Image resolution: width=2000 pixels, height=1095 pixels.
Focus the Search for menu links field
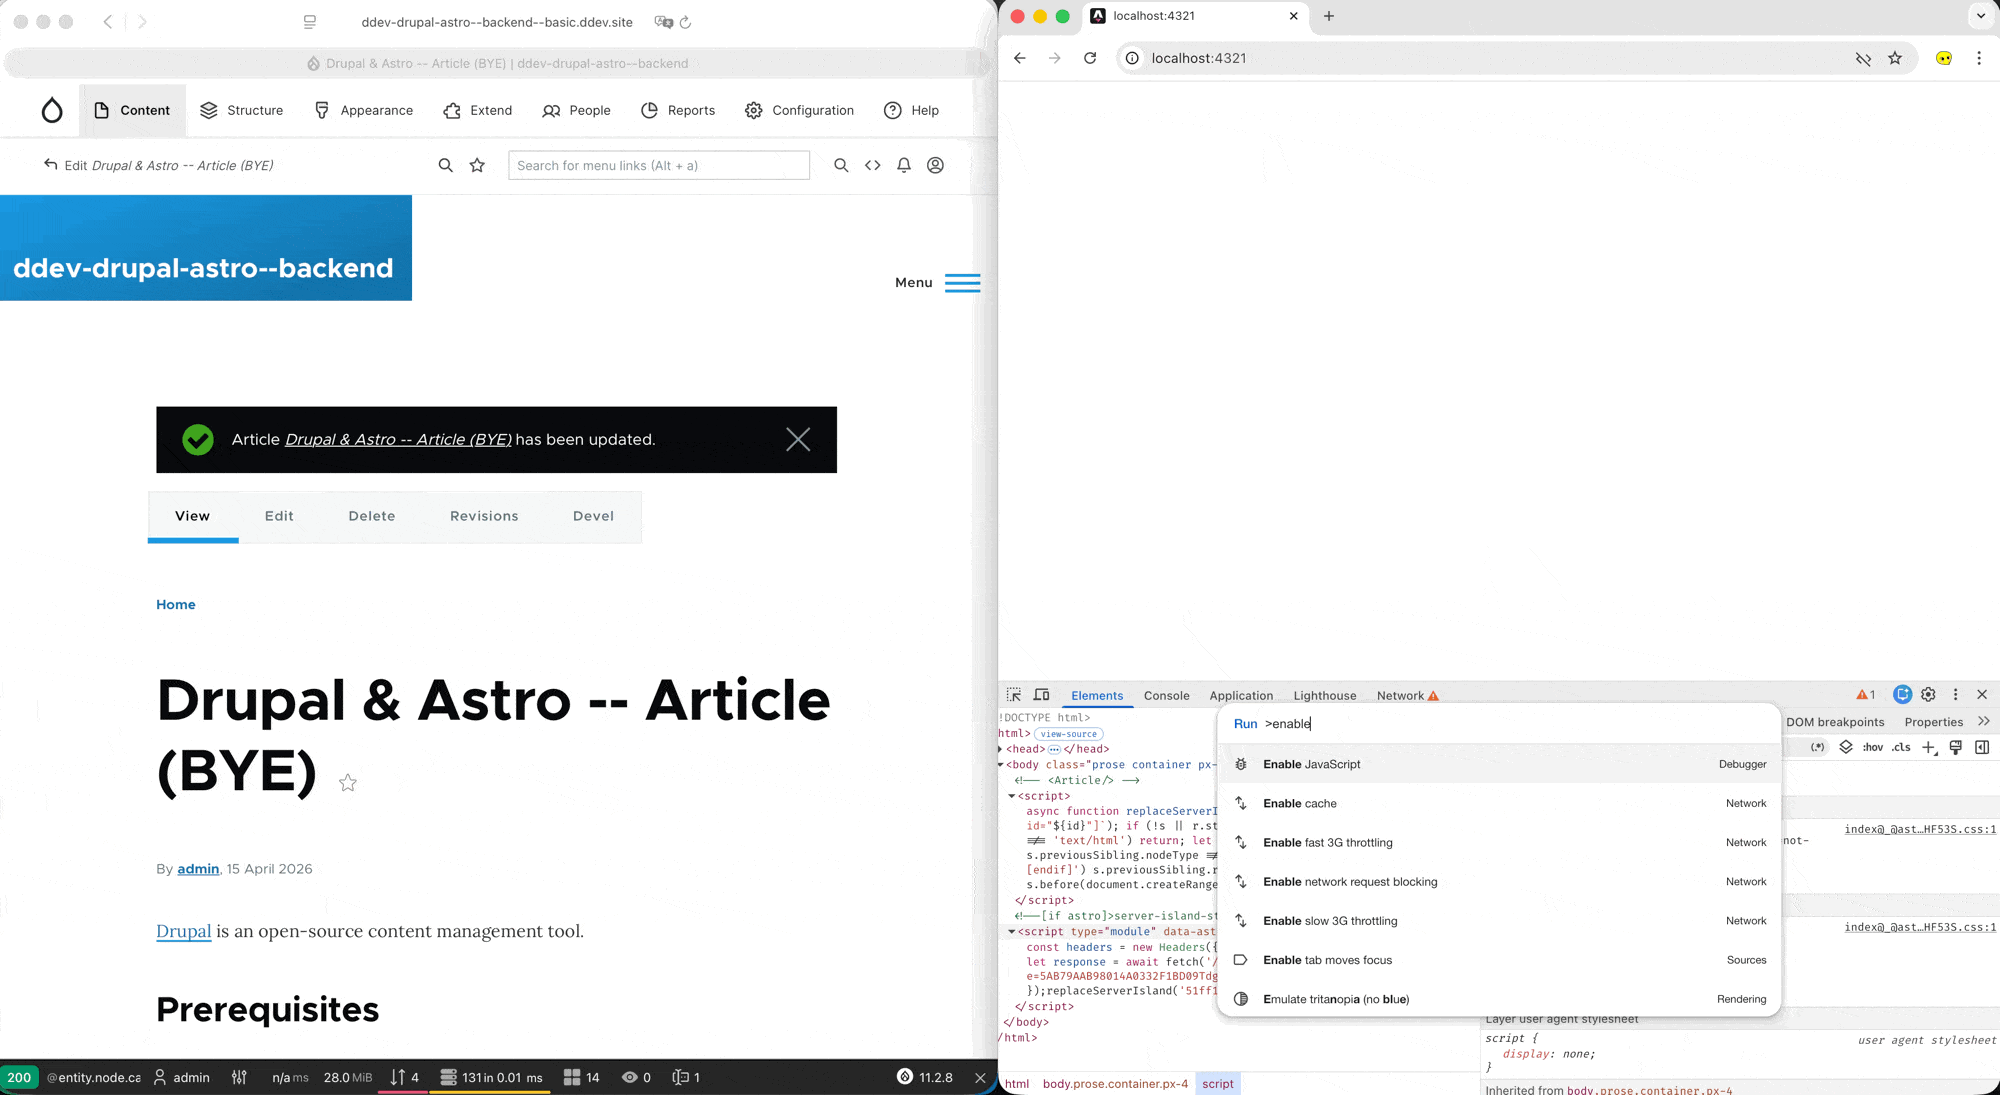tap(659, 165)
